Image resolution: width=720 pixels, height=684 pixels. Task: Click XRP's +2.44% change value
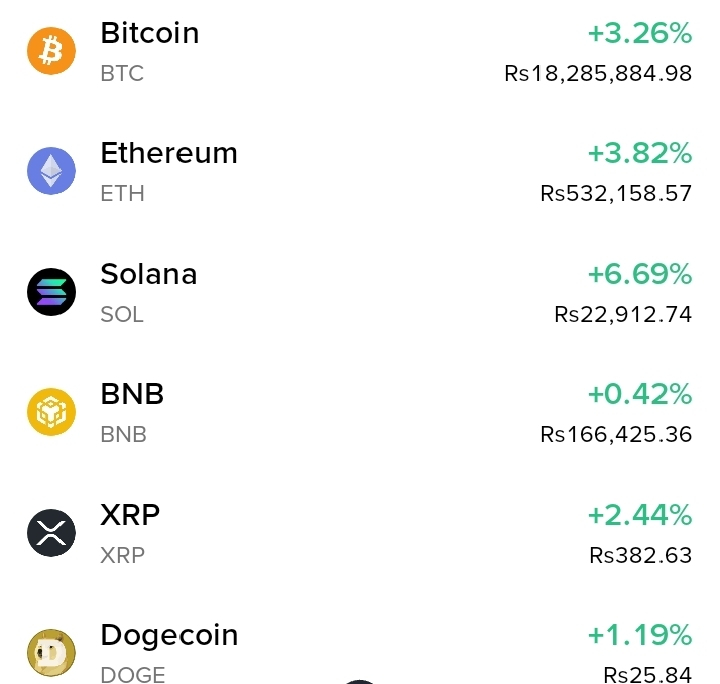click(x=639, y=515)
